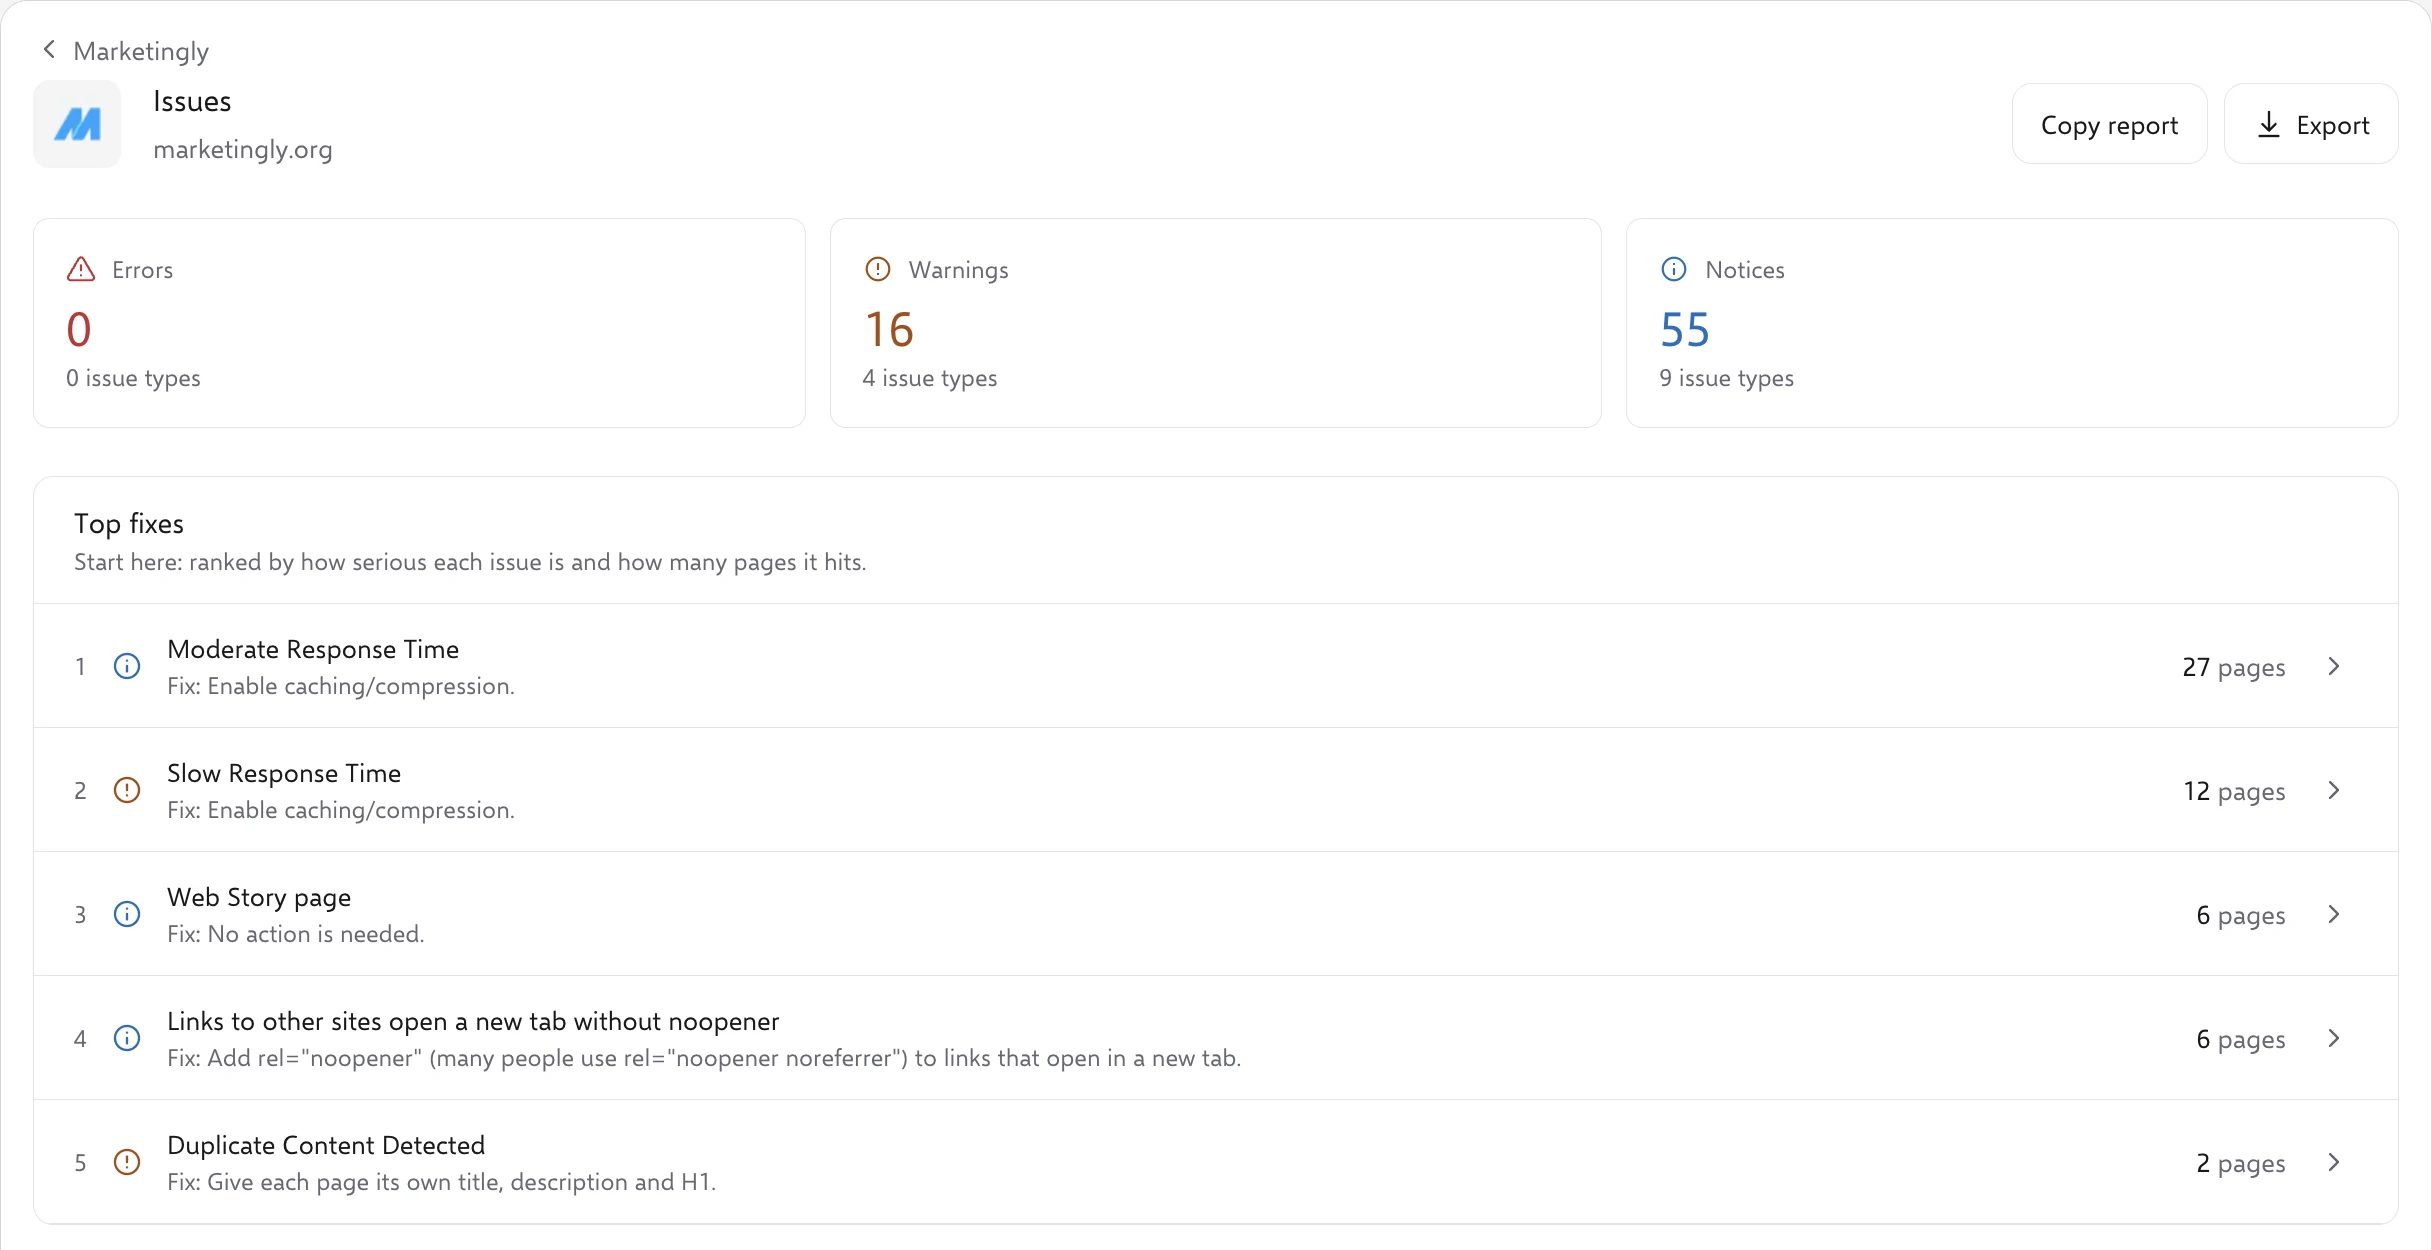The height and width of the screenshot is (1250, 2432).
Task: Click the '0 issue types' label under Errors
Action: pyautogui.click(x=133, y=378)
